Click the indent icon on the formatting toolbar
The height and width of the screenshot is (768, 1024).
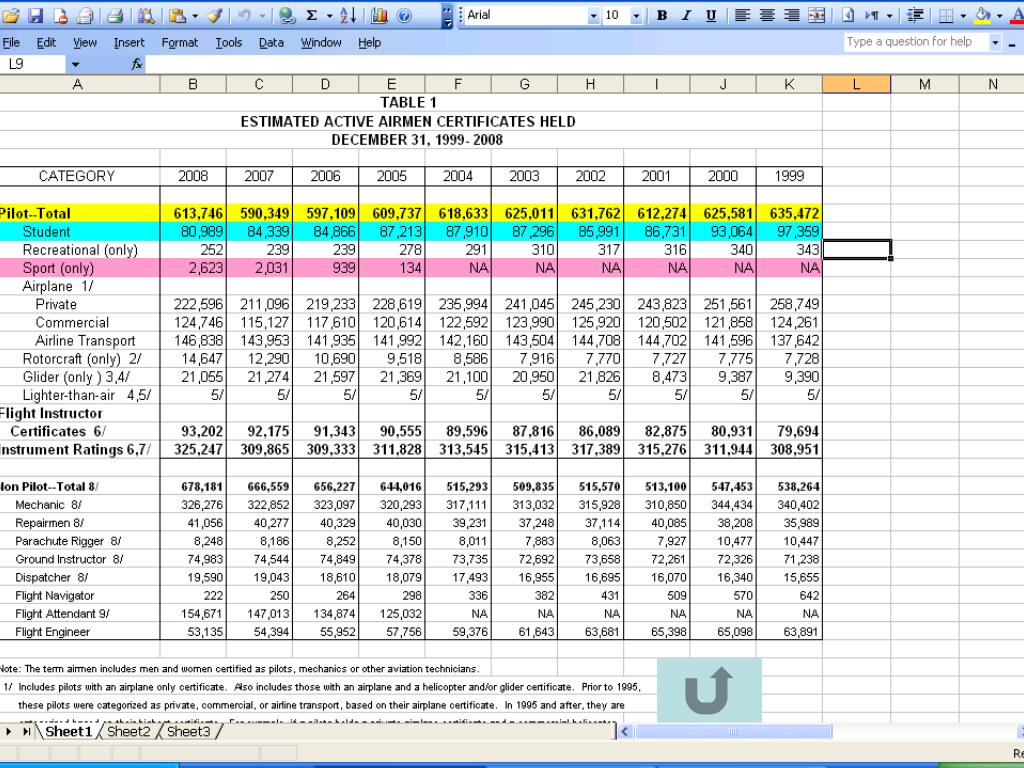[916, 15]
